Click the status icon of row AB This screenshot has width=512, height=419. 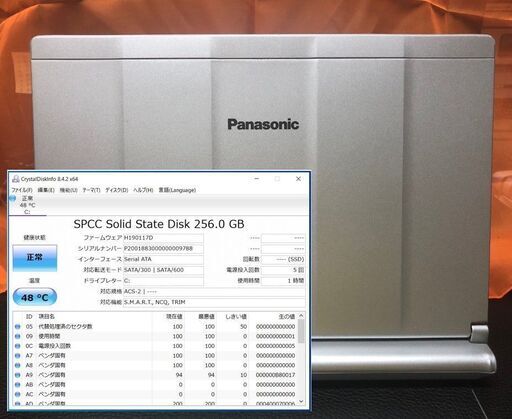(x=18, y=385)
